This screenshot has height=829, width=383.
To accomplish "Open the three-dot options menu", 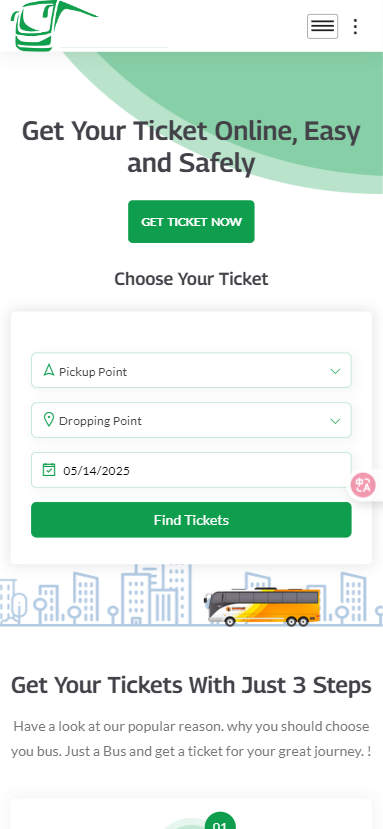I will pyautogui.click(x=355, y=26).
